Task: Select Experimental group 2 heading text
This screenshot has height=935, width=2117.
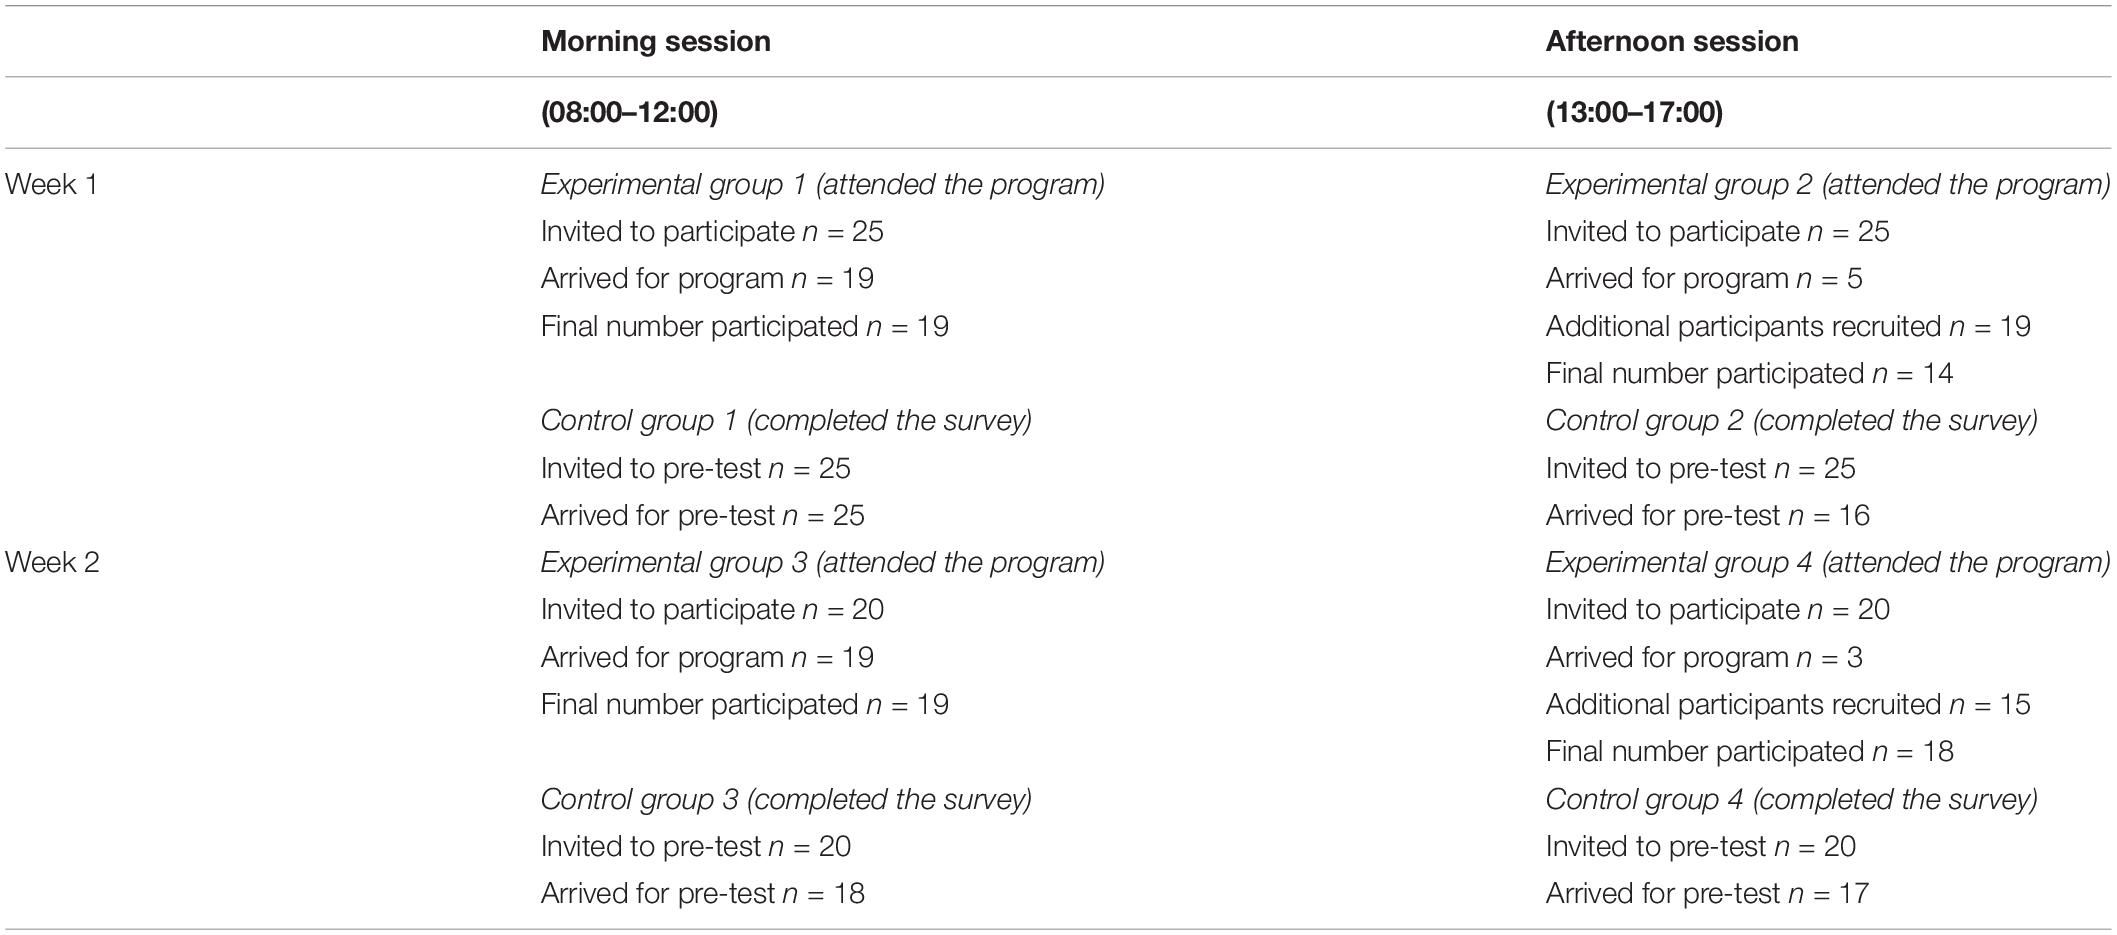Action: [x=1828, y=185]
